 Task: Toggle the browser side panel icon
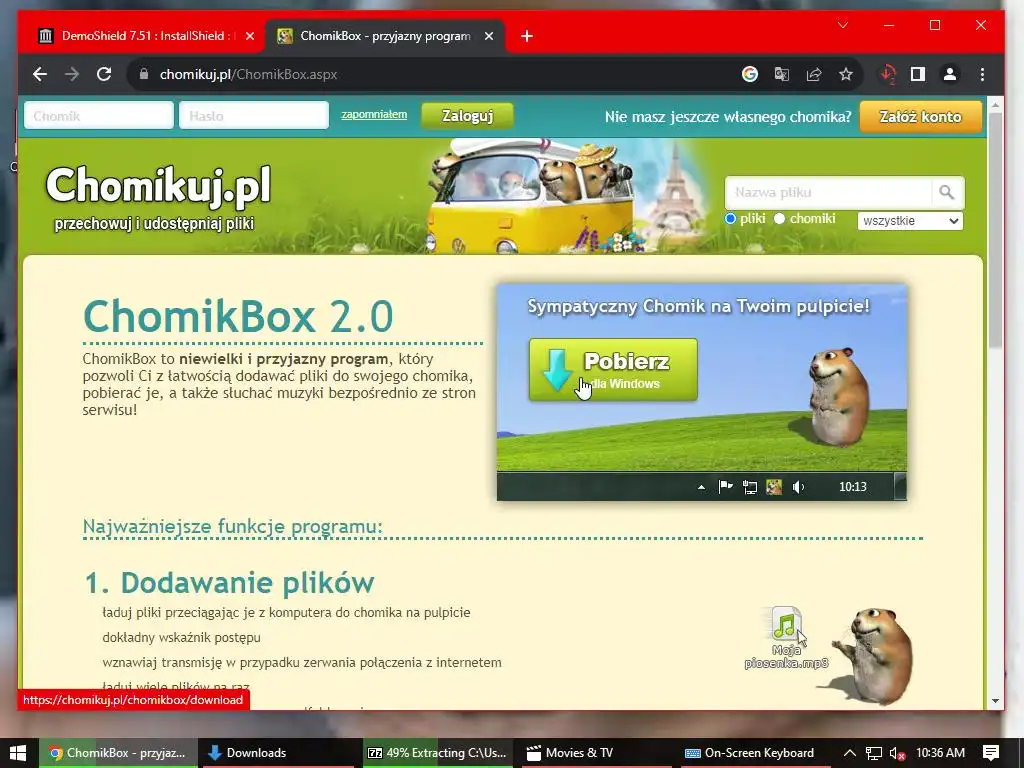918,74
